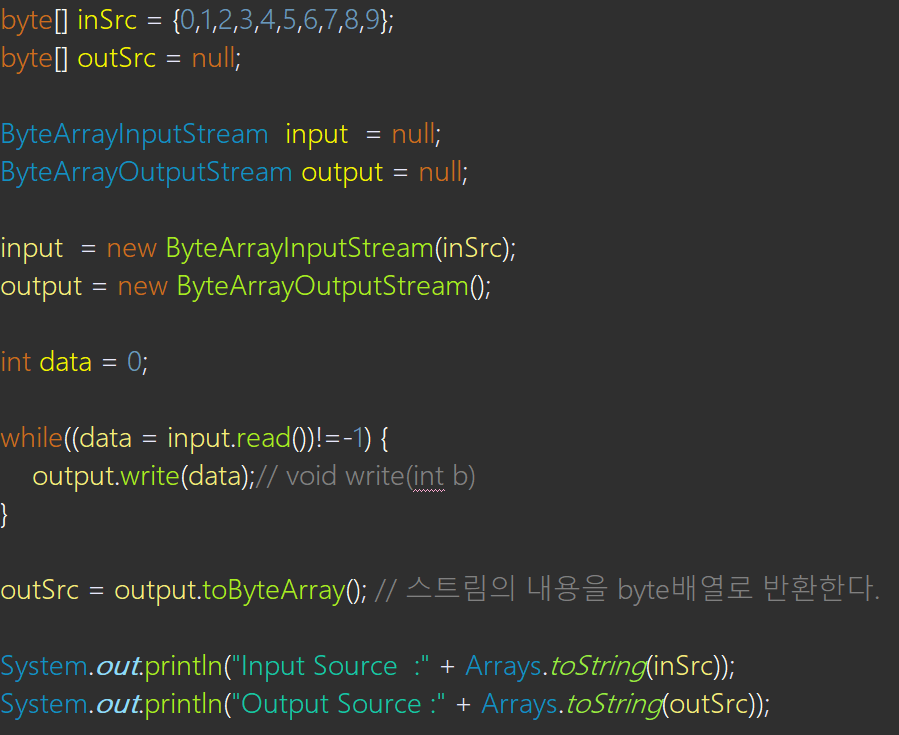Click the toByteArray method call

[273, 591]
